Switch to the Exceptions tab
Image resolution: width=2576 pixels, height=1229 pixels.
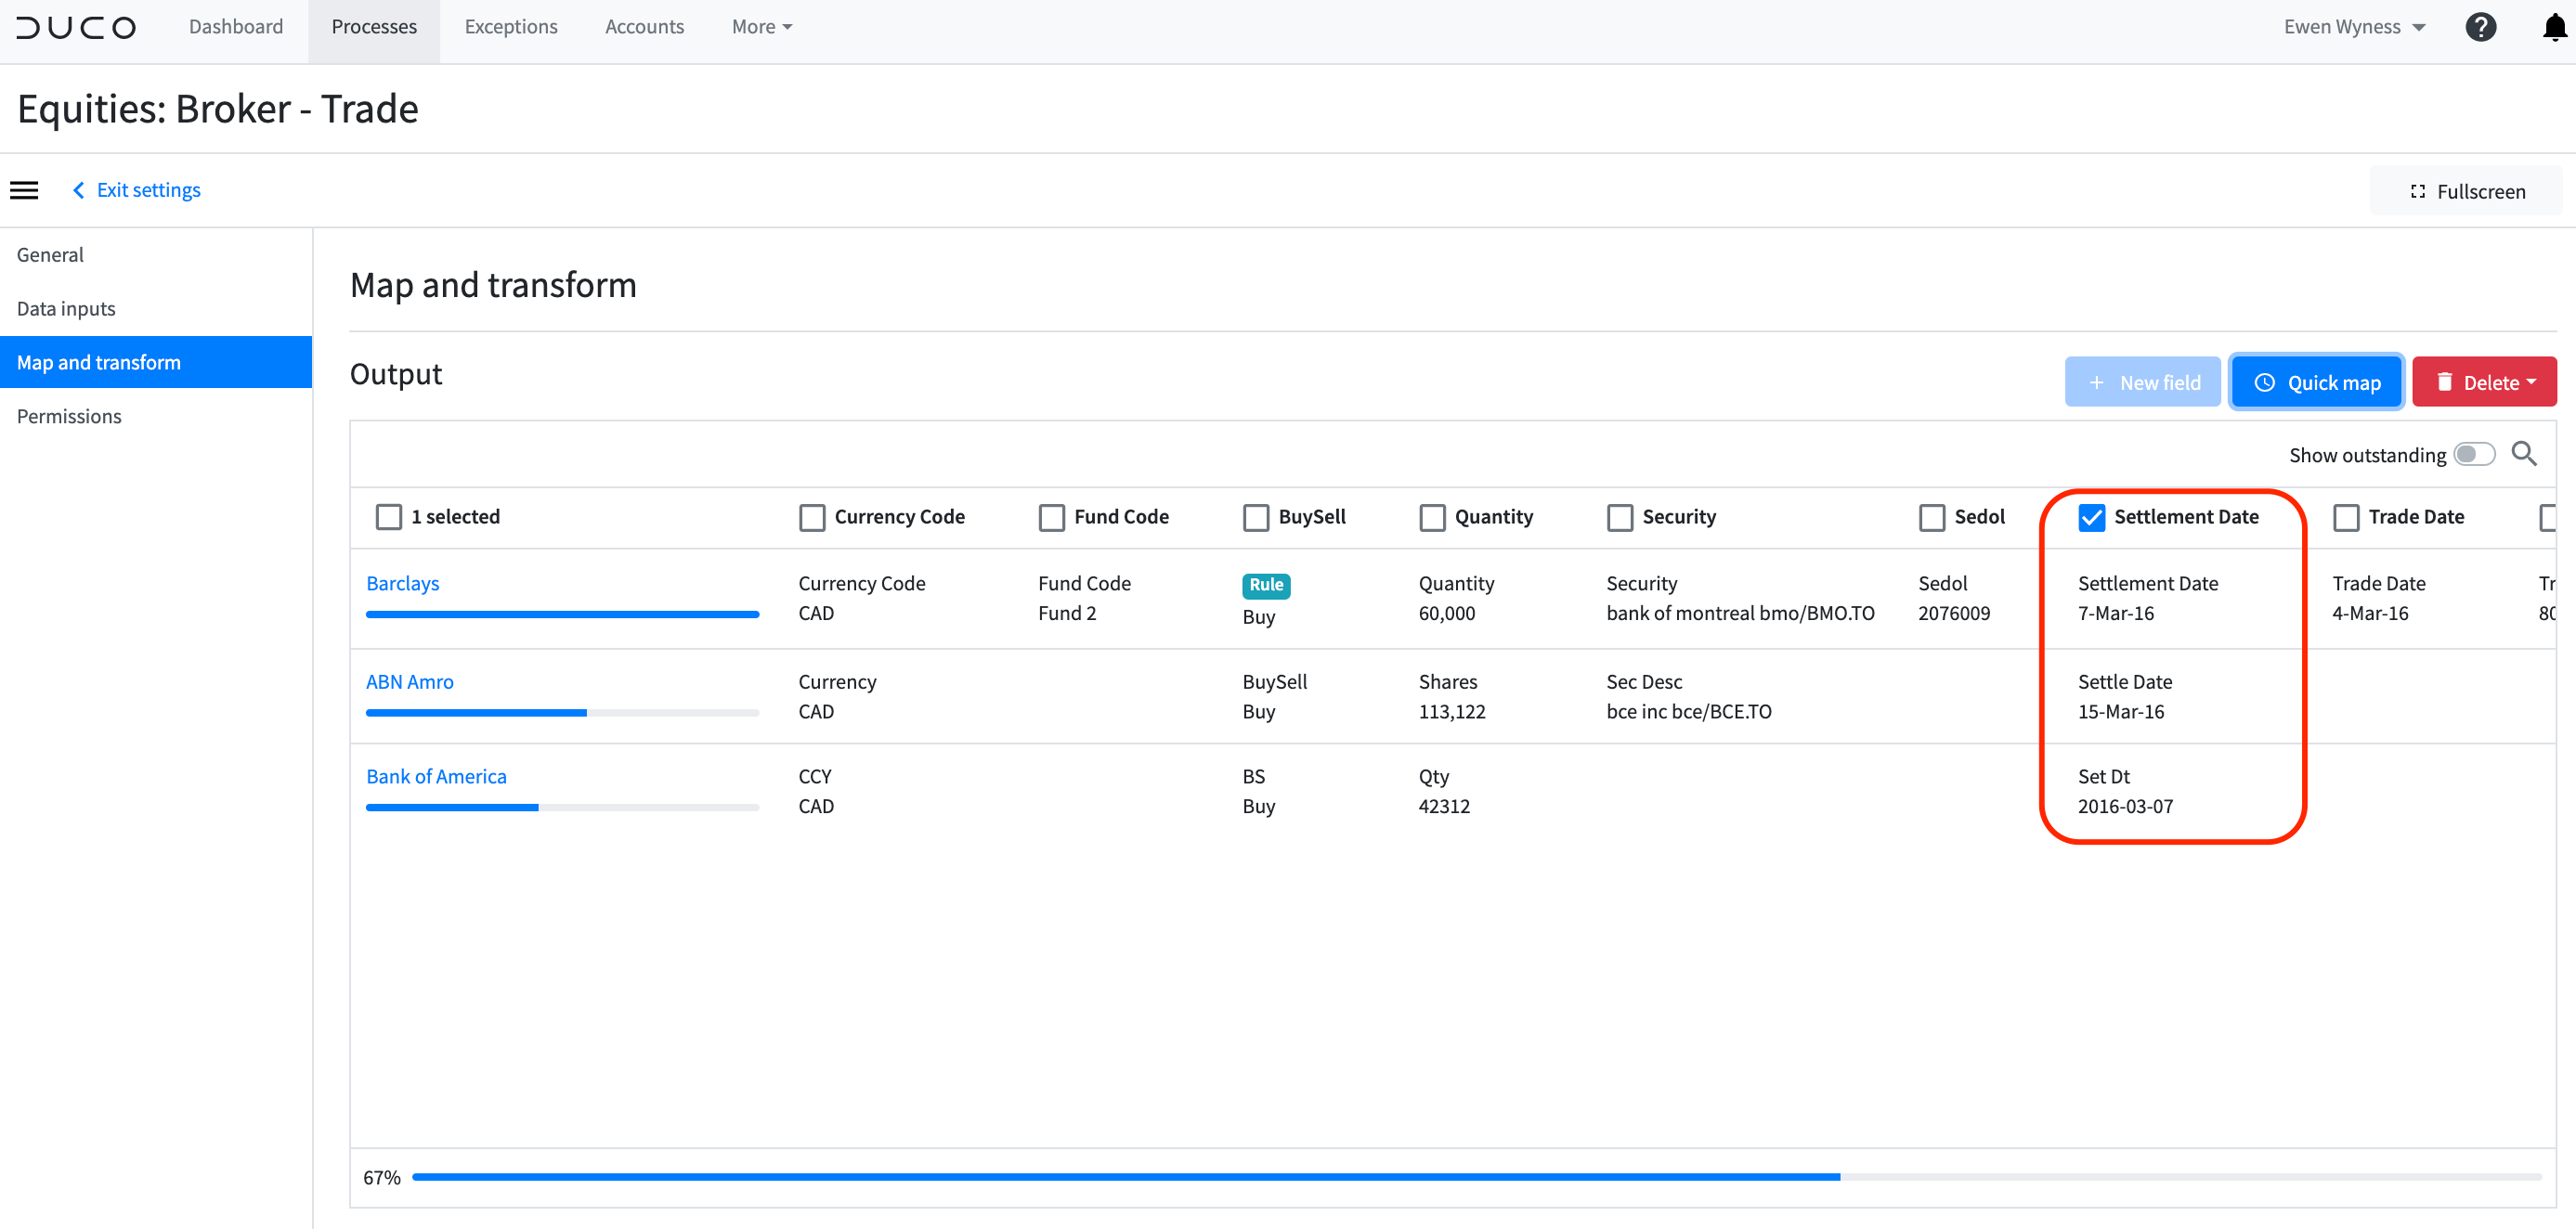click(x=511, y=27)
